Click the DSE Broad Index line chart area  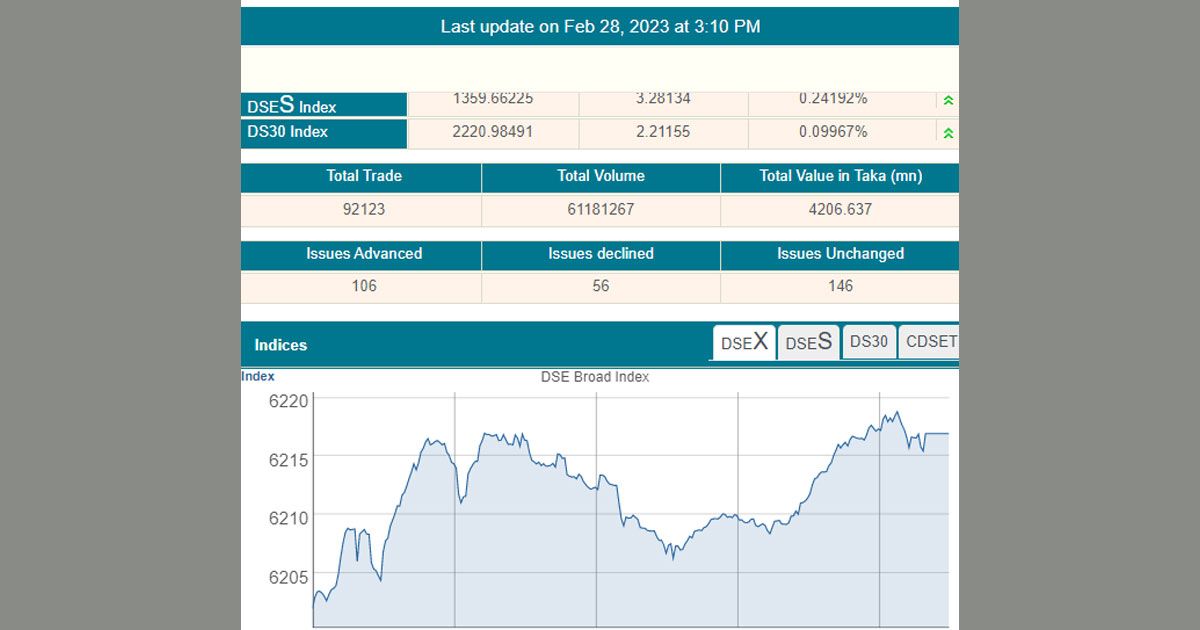(x=631, y=510)
